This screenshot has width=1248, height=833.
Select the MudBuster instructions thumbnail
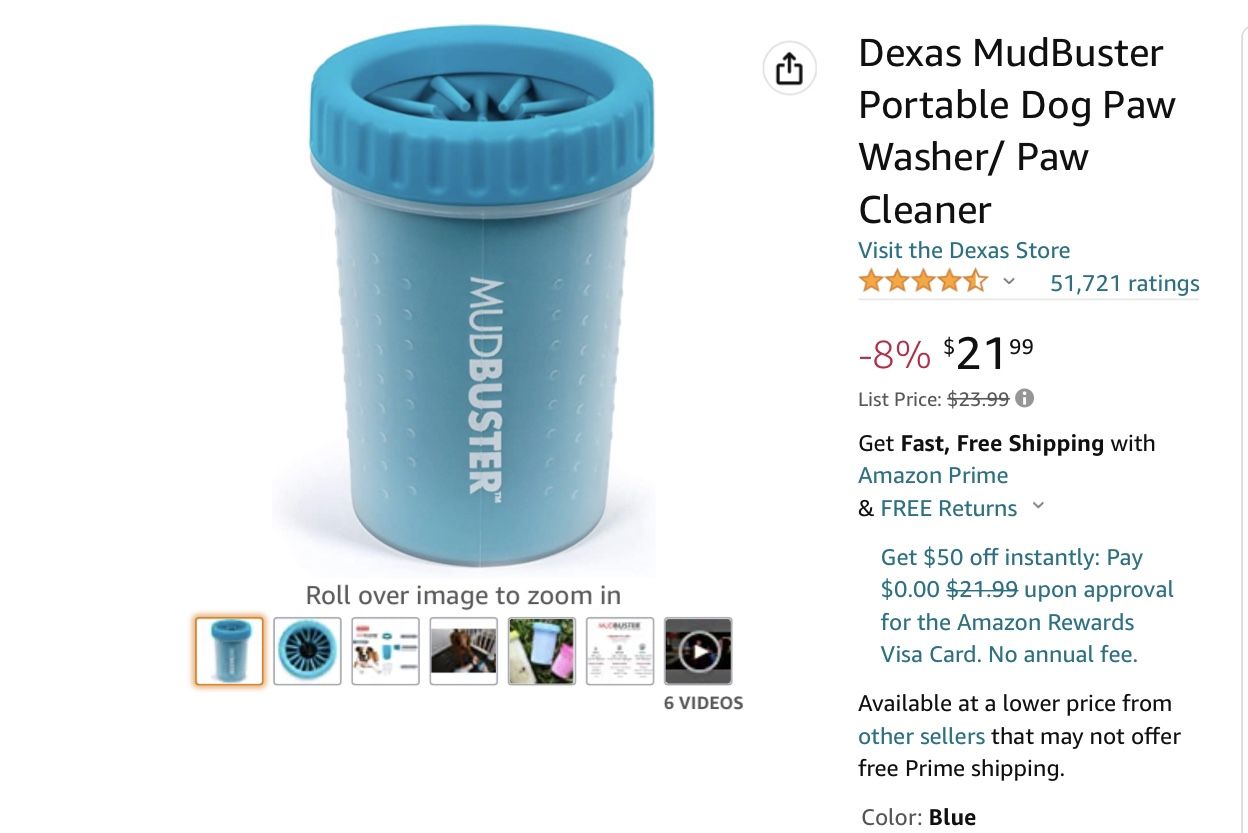620,651
